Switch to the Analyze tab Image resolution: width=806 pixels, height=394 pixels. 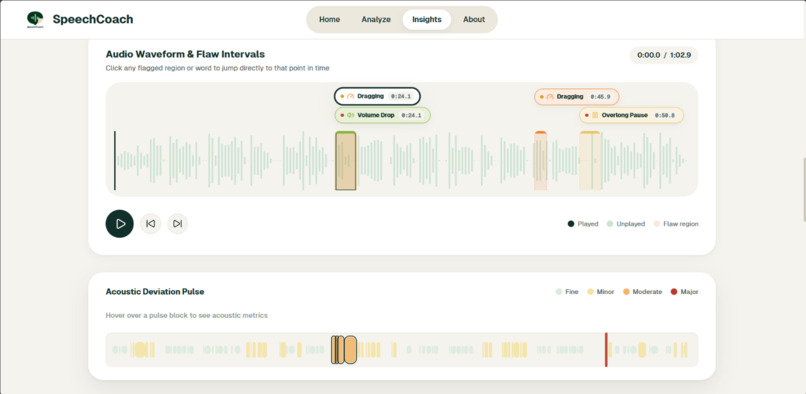[376, 20]
